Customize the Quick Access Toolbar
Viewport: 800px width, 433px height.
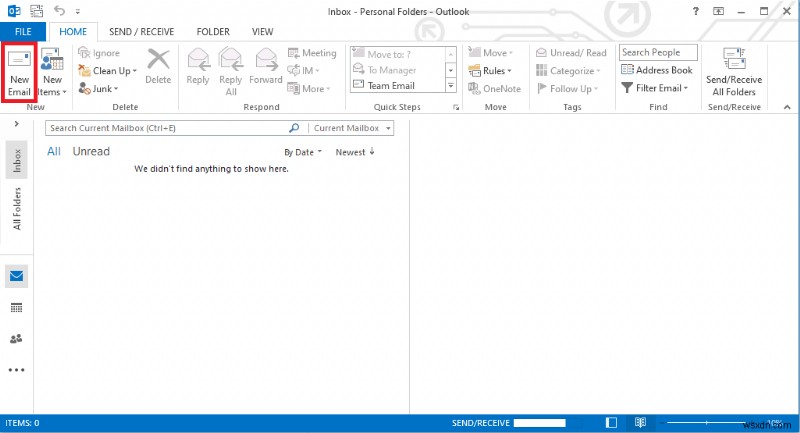tap(78, 11)
